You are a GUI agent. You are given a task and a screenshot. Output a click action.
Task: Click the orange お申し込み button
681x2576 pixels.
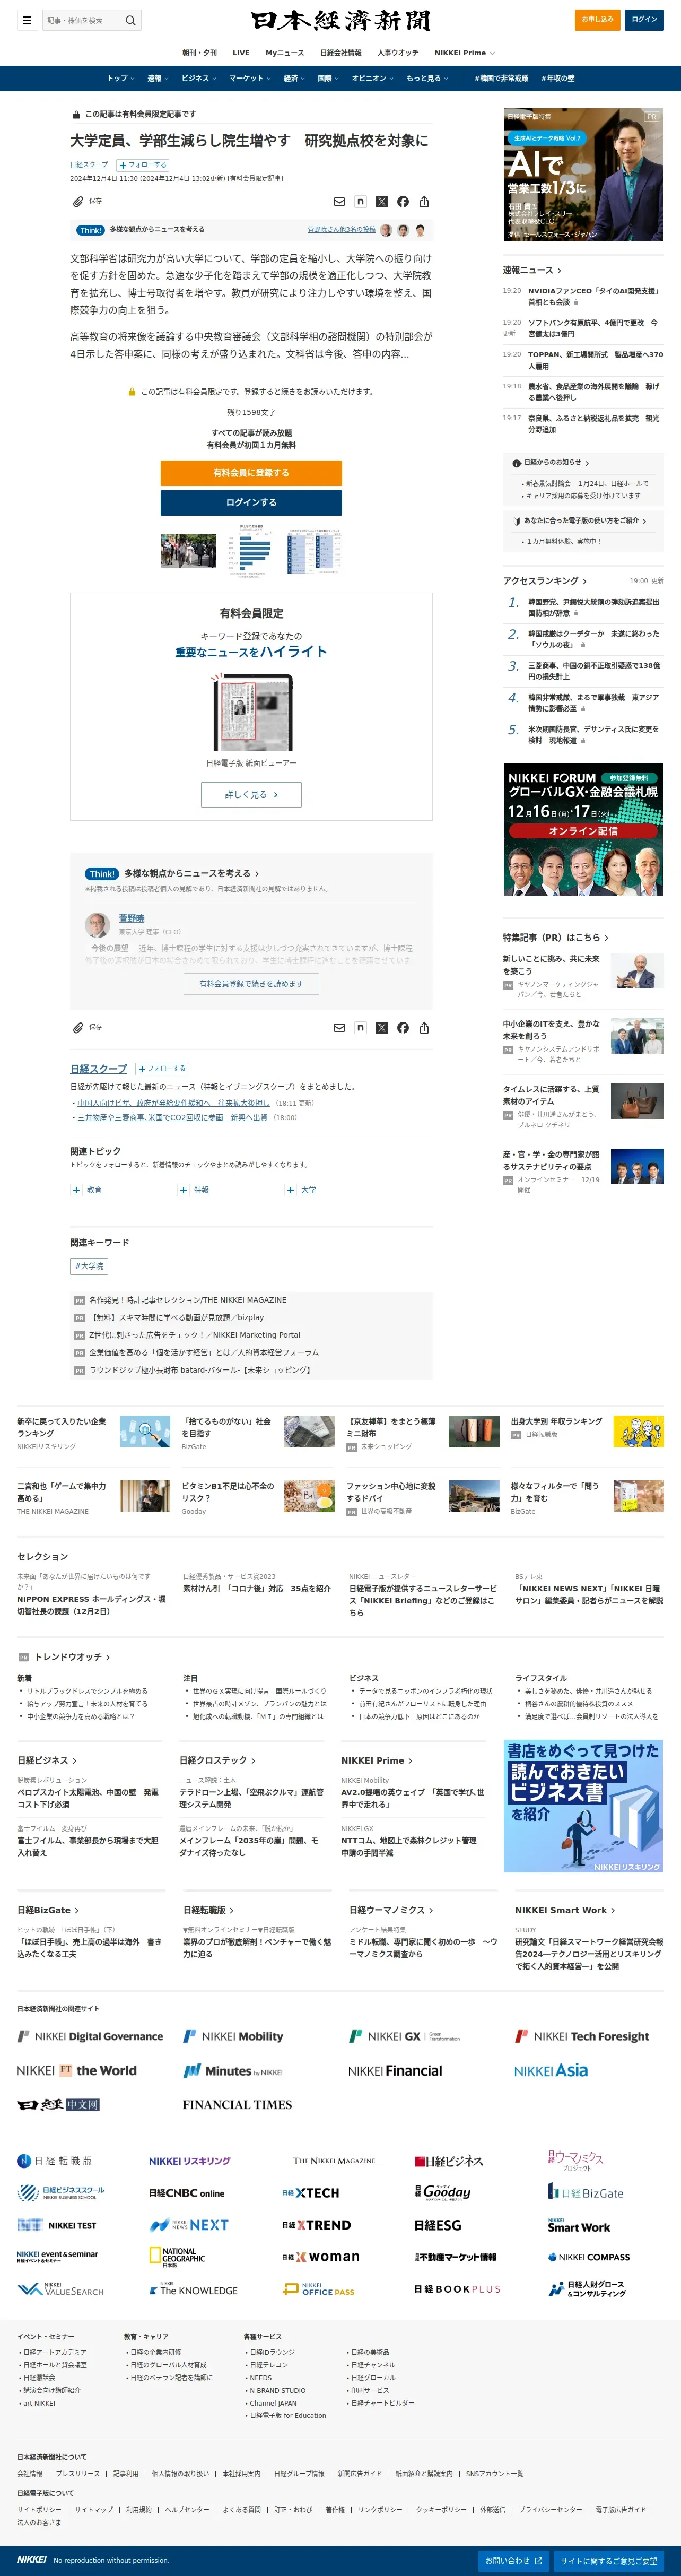(x=597, y=19)
